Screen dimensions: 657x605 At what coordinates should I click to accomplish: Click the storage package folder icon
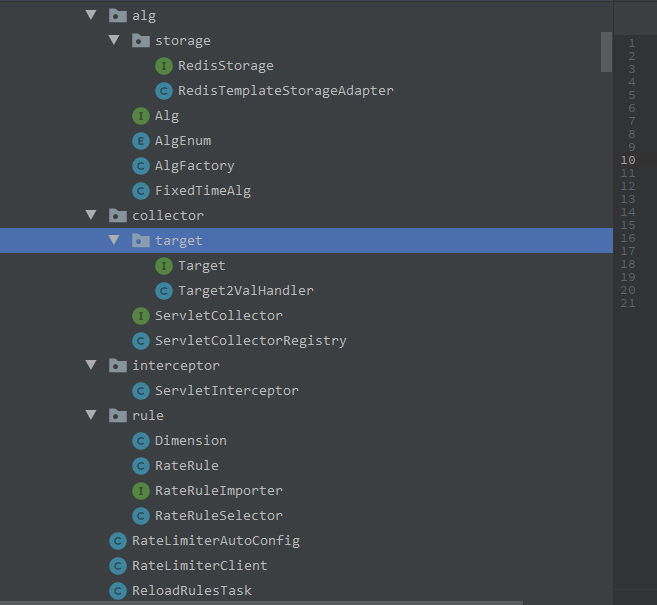tap(141, 41)
